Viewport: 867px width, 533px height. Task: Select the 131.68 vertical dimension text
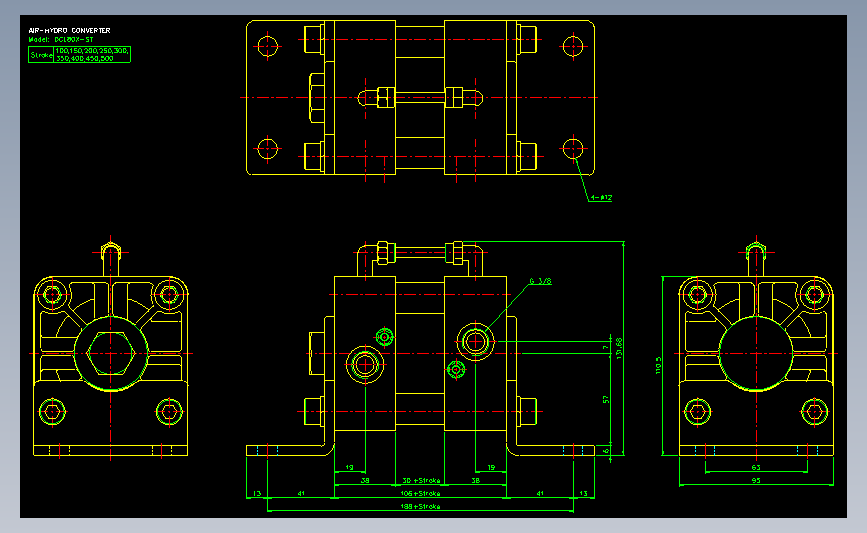click(x=619, y=349)
